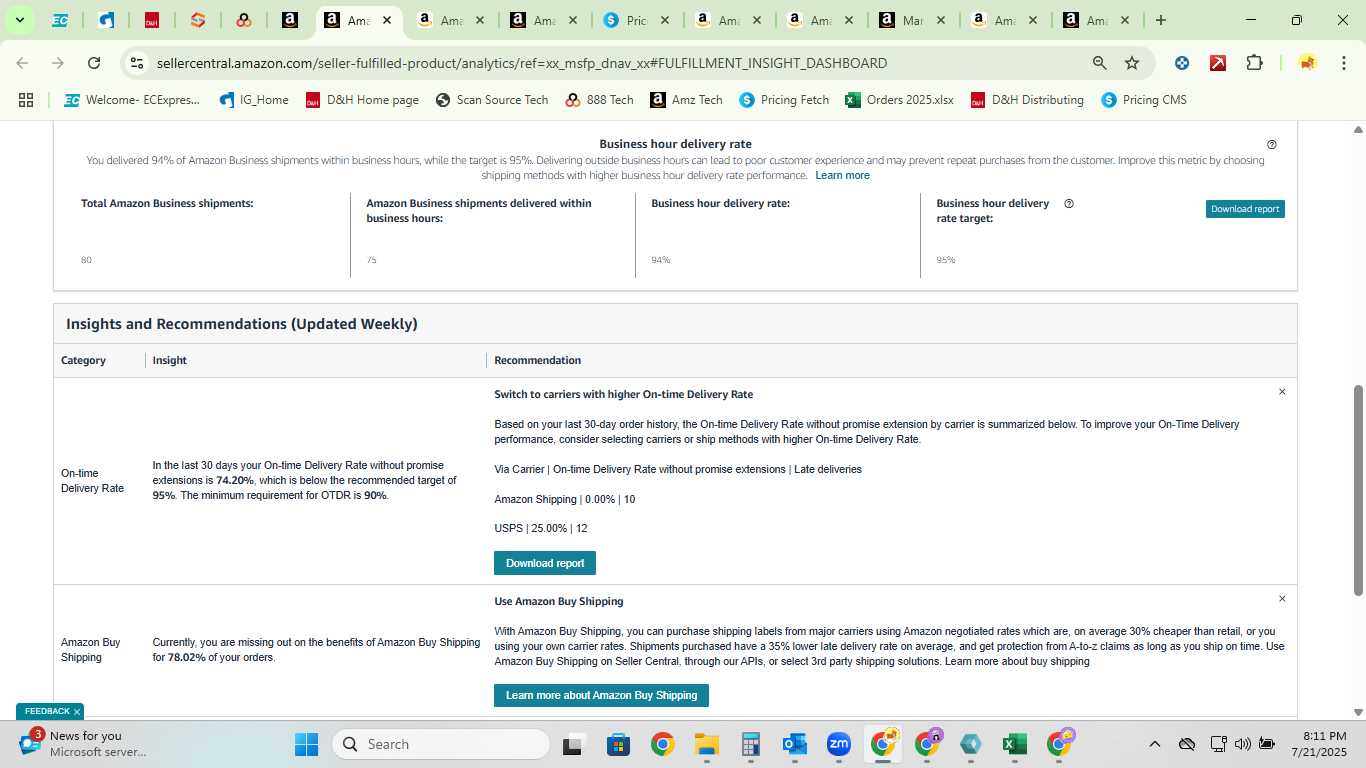Open the FEEDBACK widget
Viewport: 1366px width, 768px height.
click(x=47, y=712)
